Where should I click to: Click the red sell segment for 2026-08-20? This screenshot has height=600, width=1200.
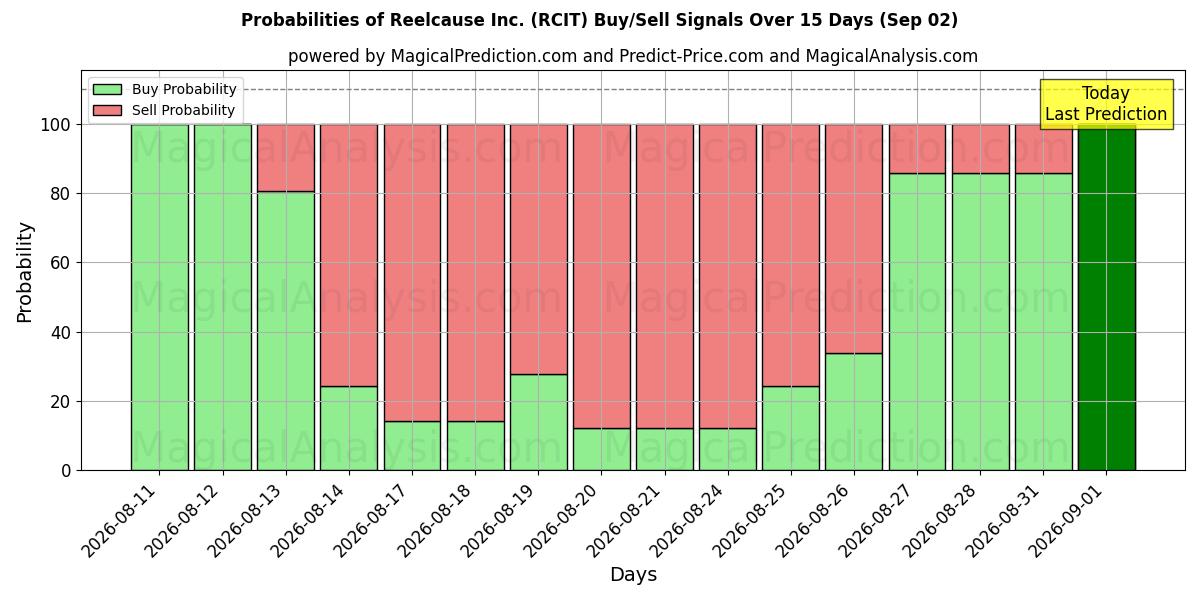click(602, 276)
